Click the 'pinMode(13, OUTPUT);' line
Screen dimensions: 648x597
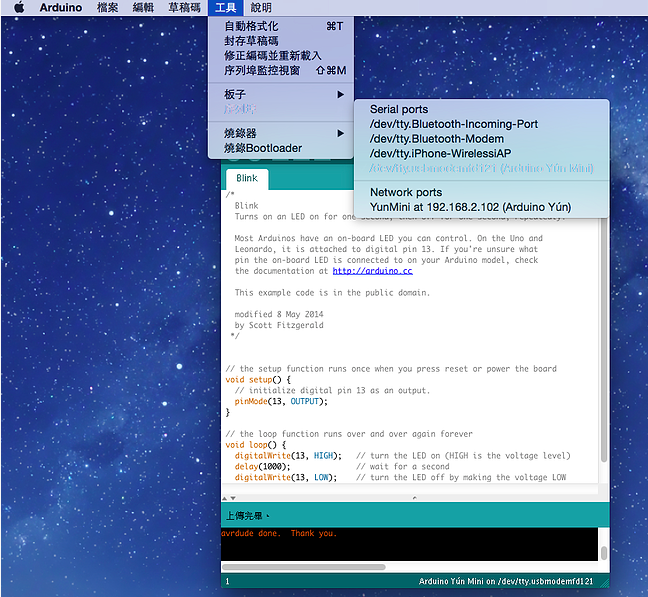[x=281, y=402]
